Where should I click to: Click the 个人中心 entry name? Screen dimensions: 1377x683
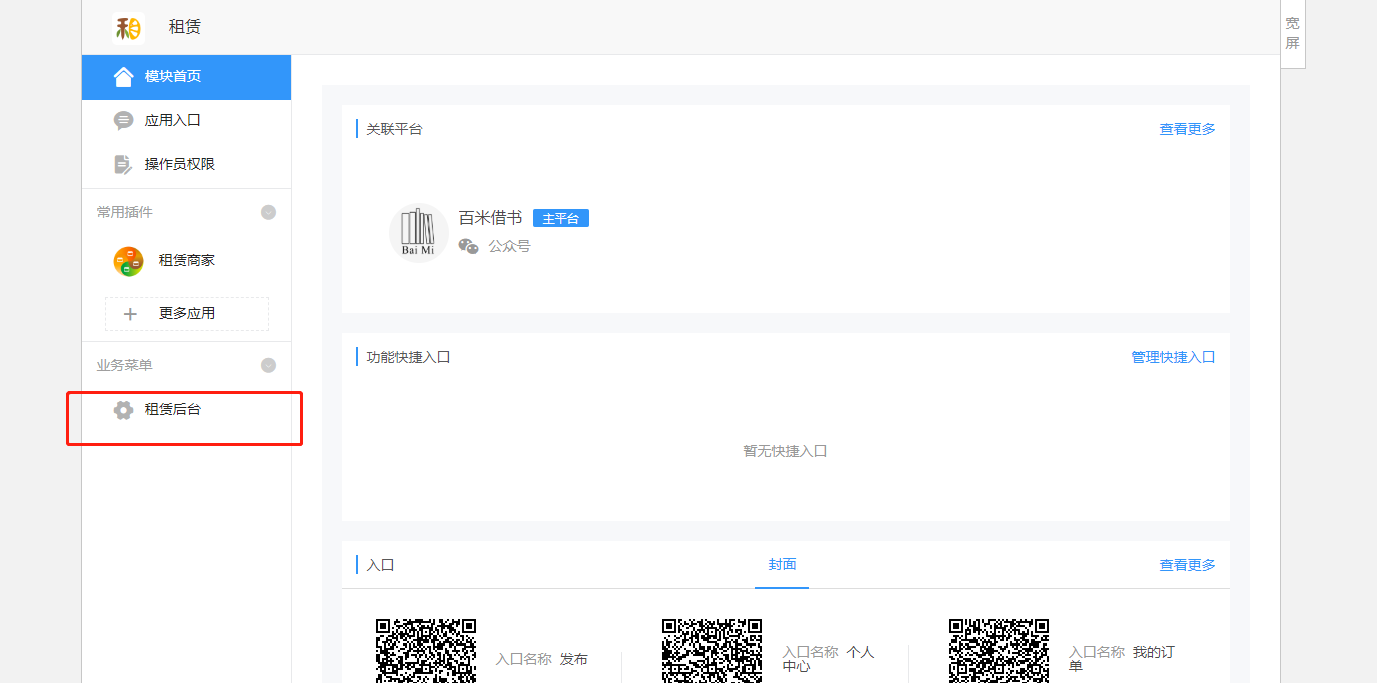coord(829,659)
